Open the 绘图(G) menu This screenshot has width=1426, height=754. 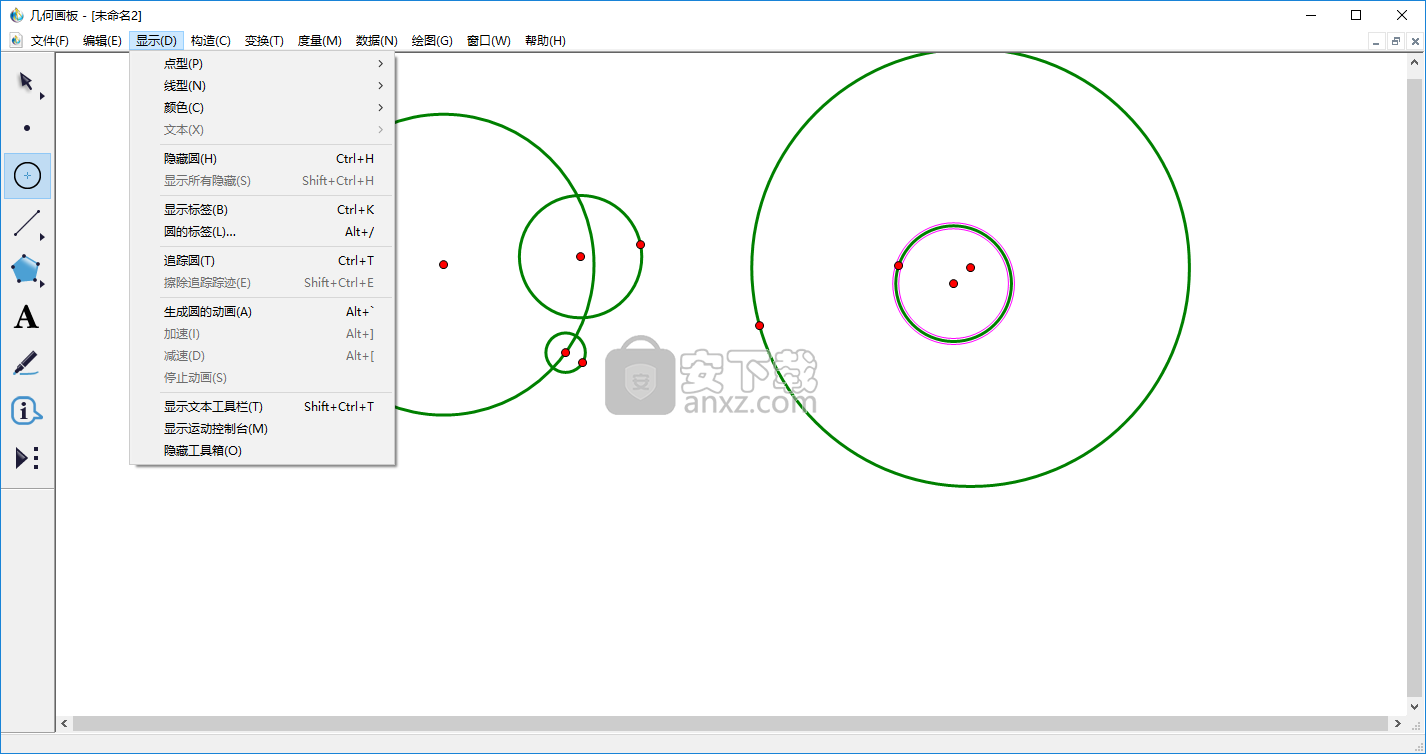[432, 41]
